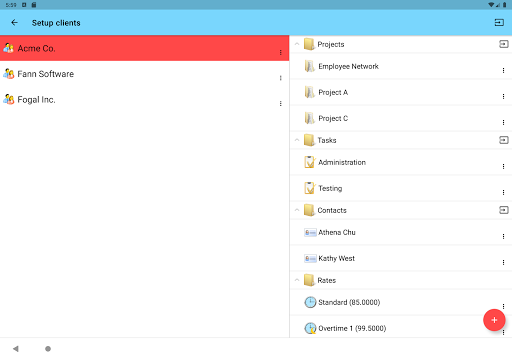Select the Fogal Inc. client
The height and width of the screenshot is (360, 512).
click(144, 99)
